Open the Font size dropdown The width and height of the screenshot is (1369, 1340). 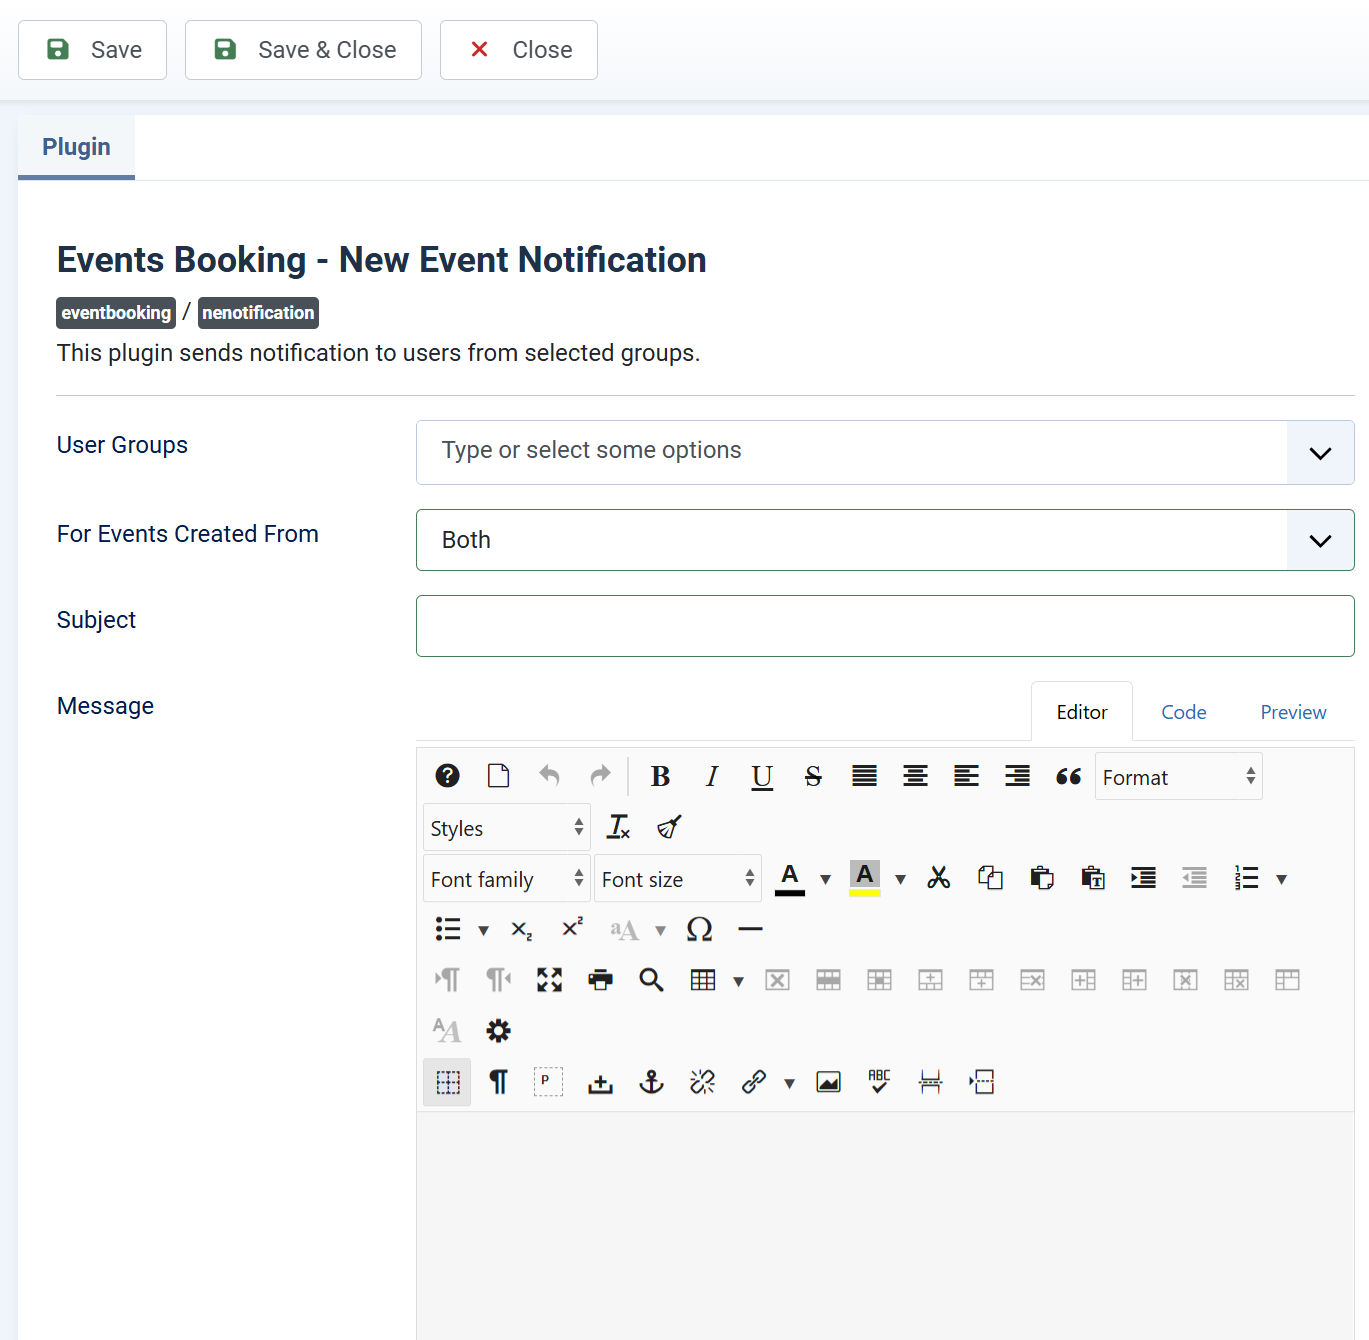click(x=678, y=879)
